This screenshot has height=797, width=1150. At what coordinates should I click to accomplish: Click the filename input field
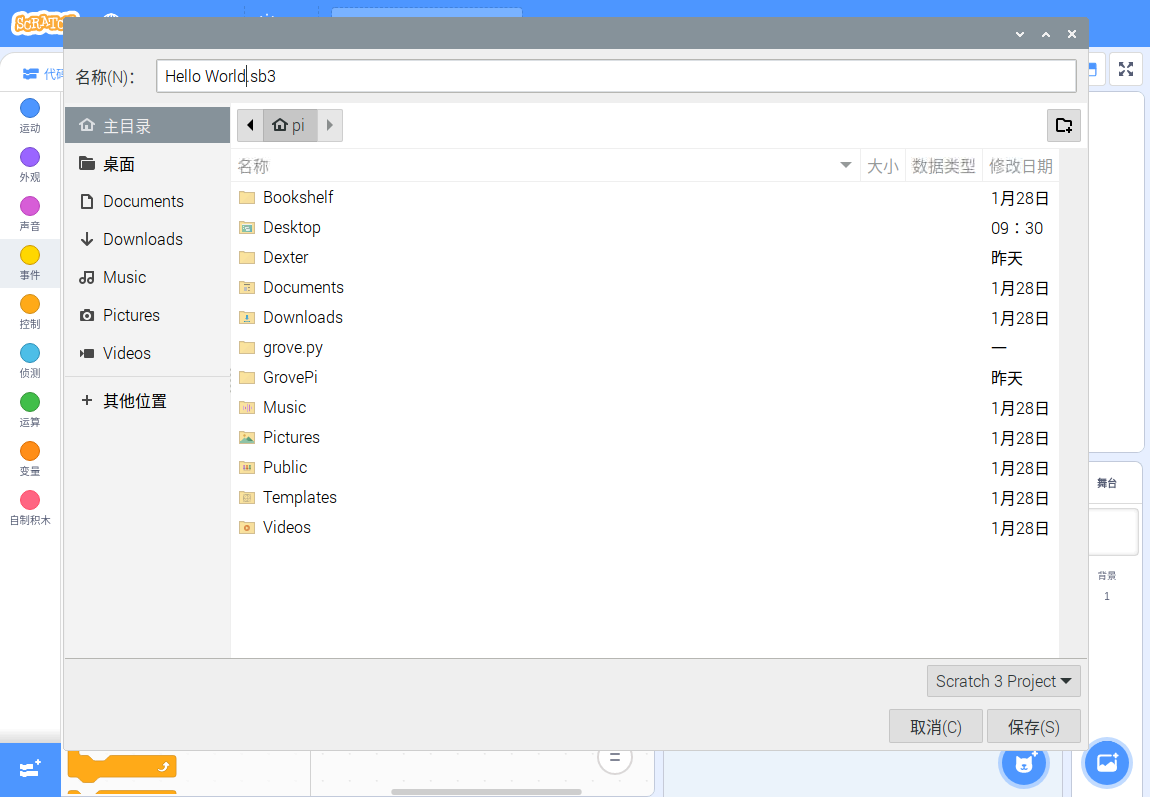616,76
